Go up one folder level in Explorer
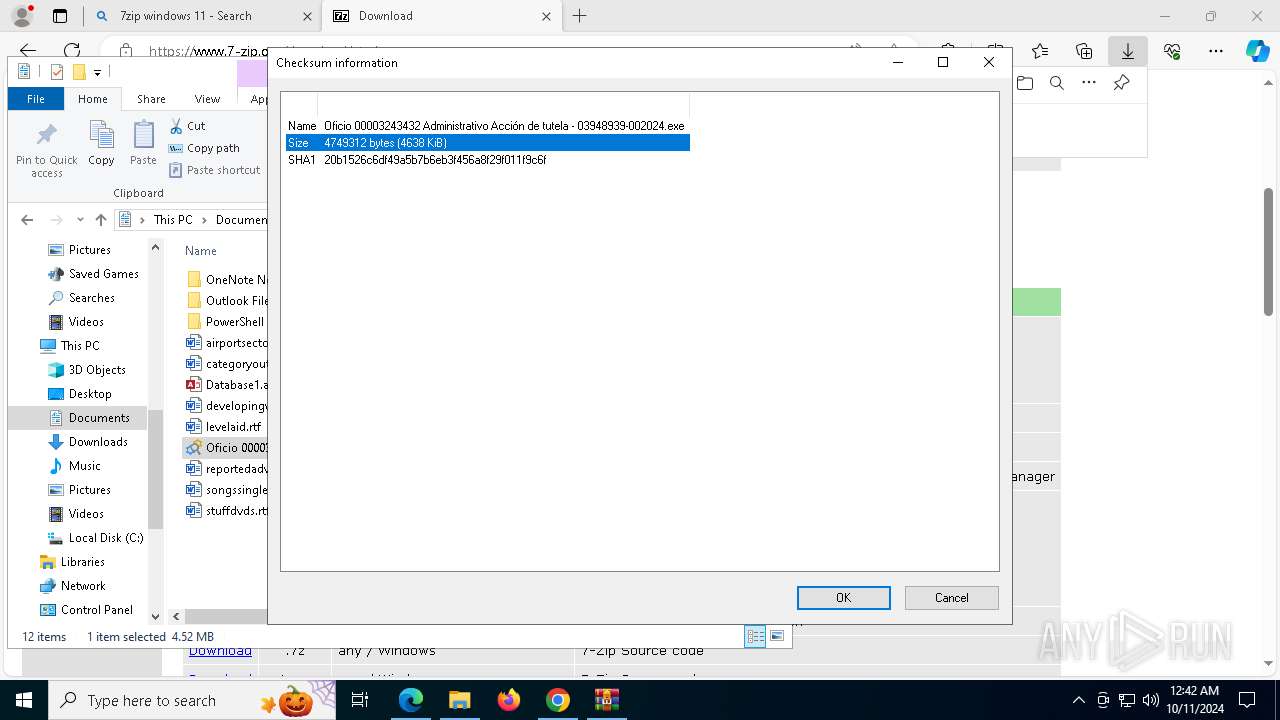This screenshot has width=1280, height=720. [100, 220]
